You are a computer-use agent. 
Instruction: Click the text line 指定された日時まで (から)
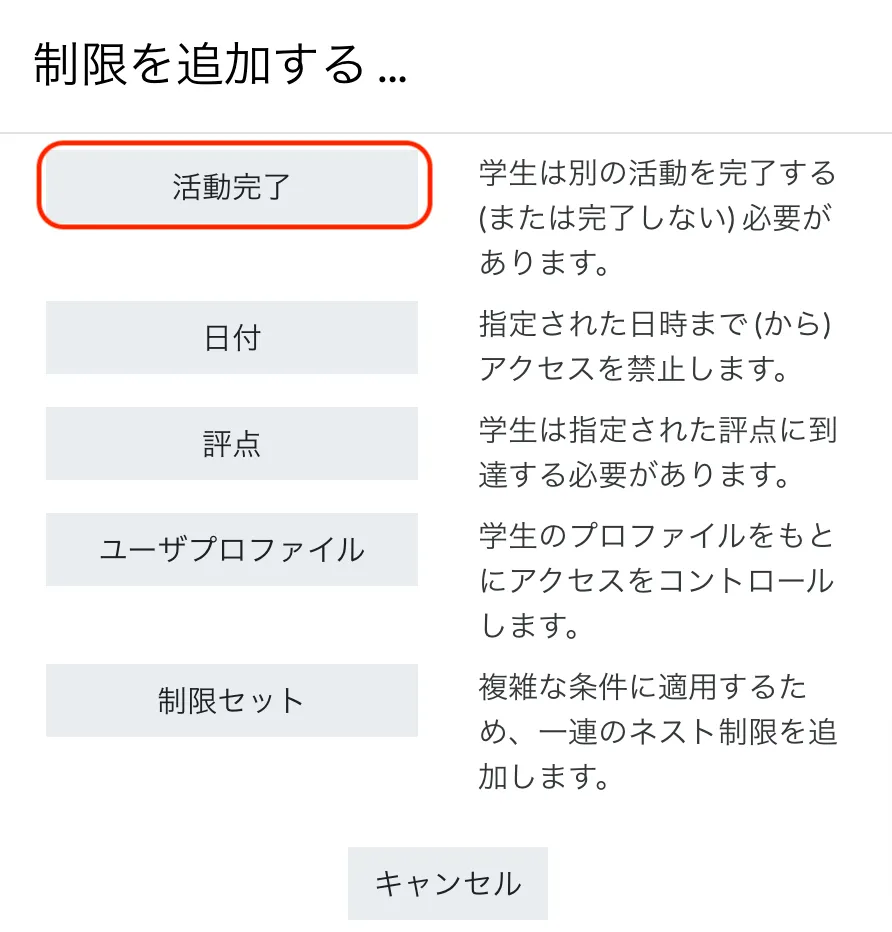tap(656, 324)
